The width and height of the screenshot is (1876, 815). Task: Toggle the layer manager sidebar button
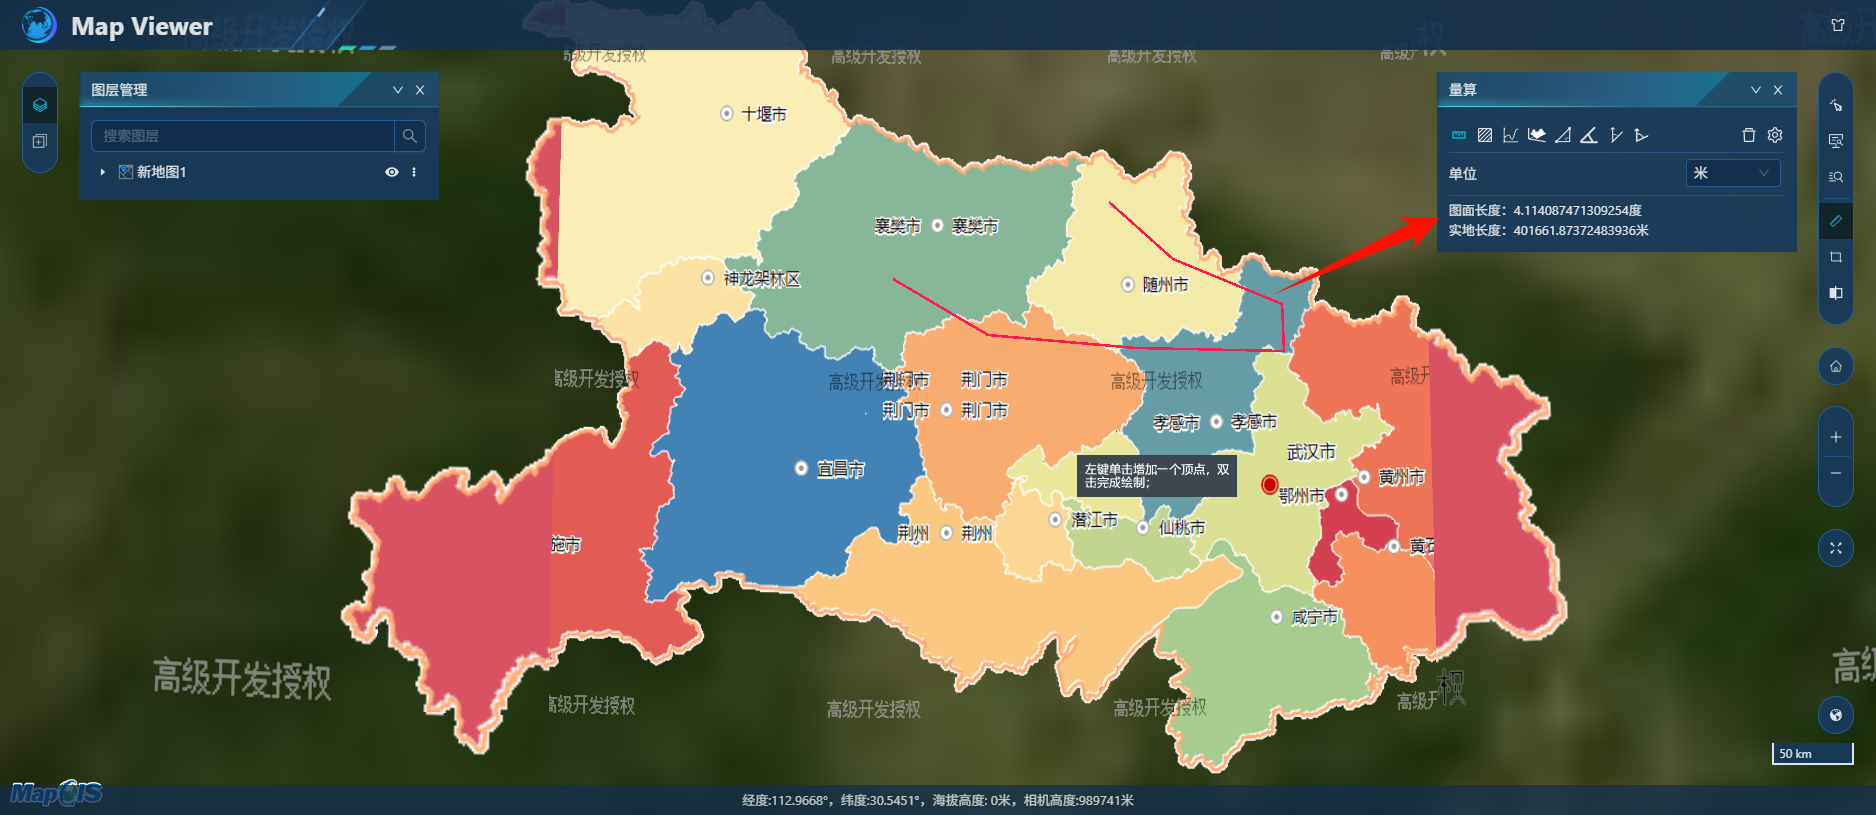[40, 104]
